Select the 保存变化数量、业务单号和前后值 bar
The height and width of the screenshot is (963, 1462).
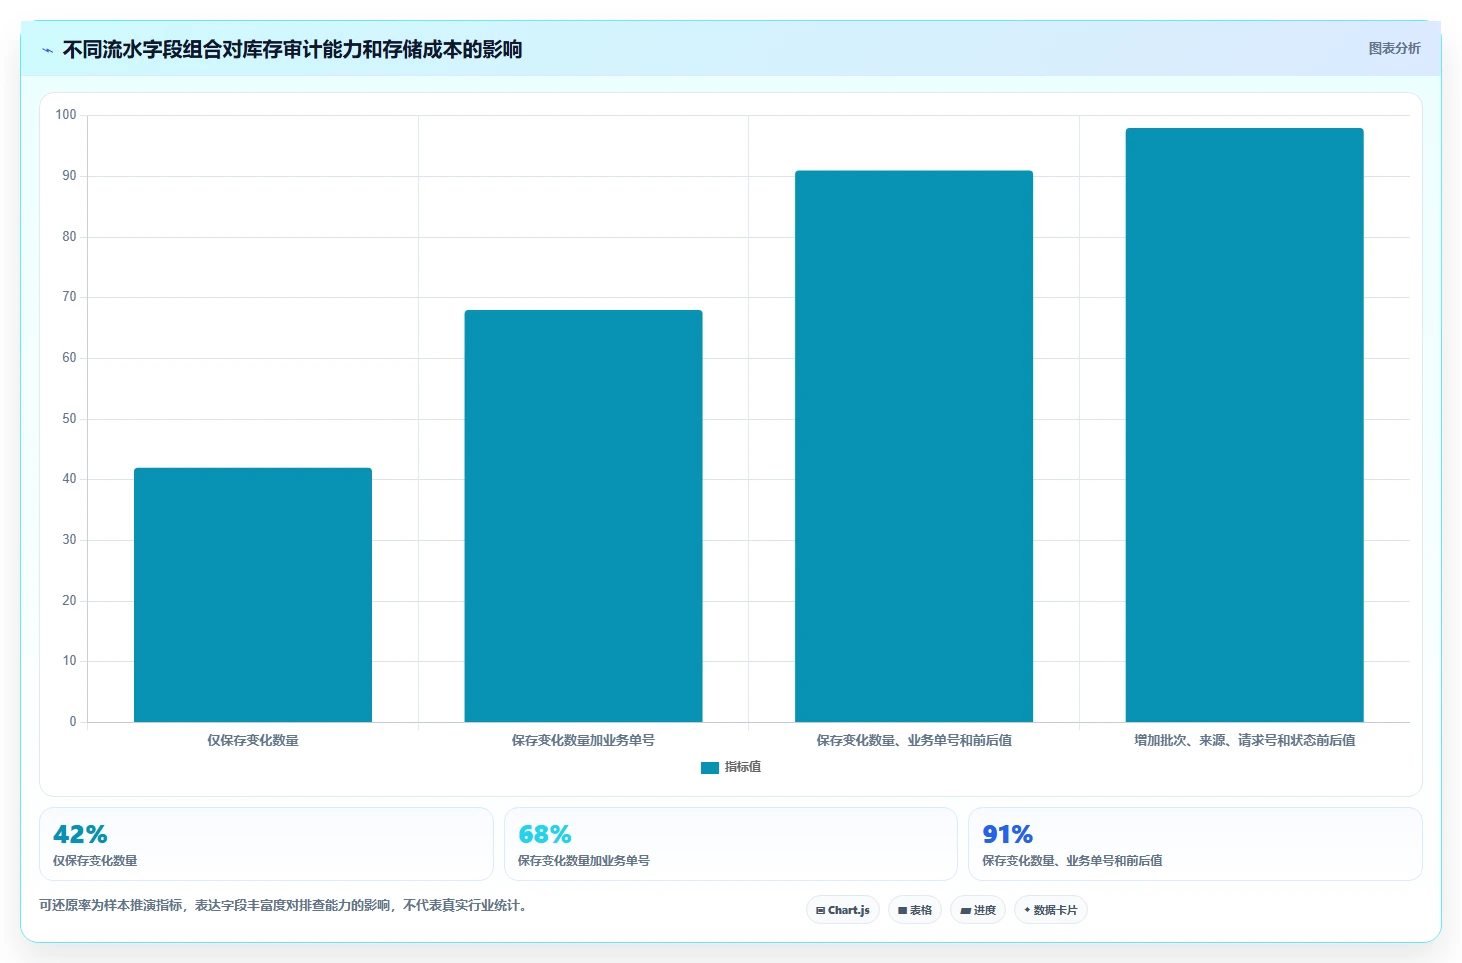914,446
